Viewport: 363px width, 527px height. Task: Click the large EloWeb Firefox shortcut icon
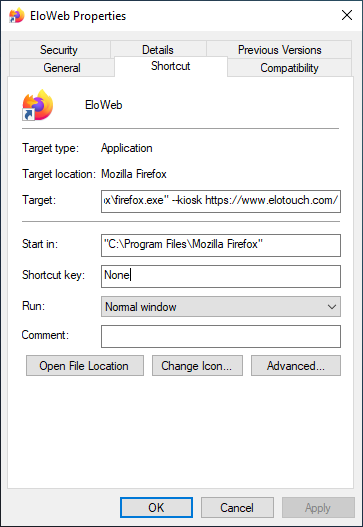pyautogui.click(x=38, y=105)
